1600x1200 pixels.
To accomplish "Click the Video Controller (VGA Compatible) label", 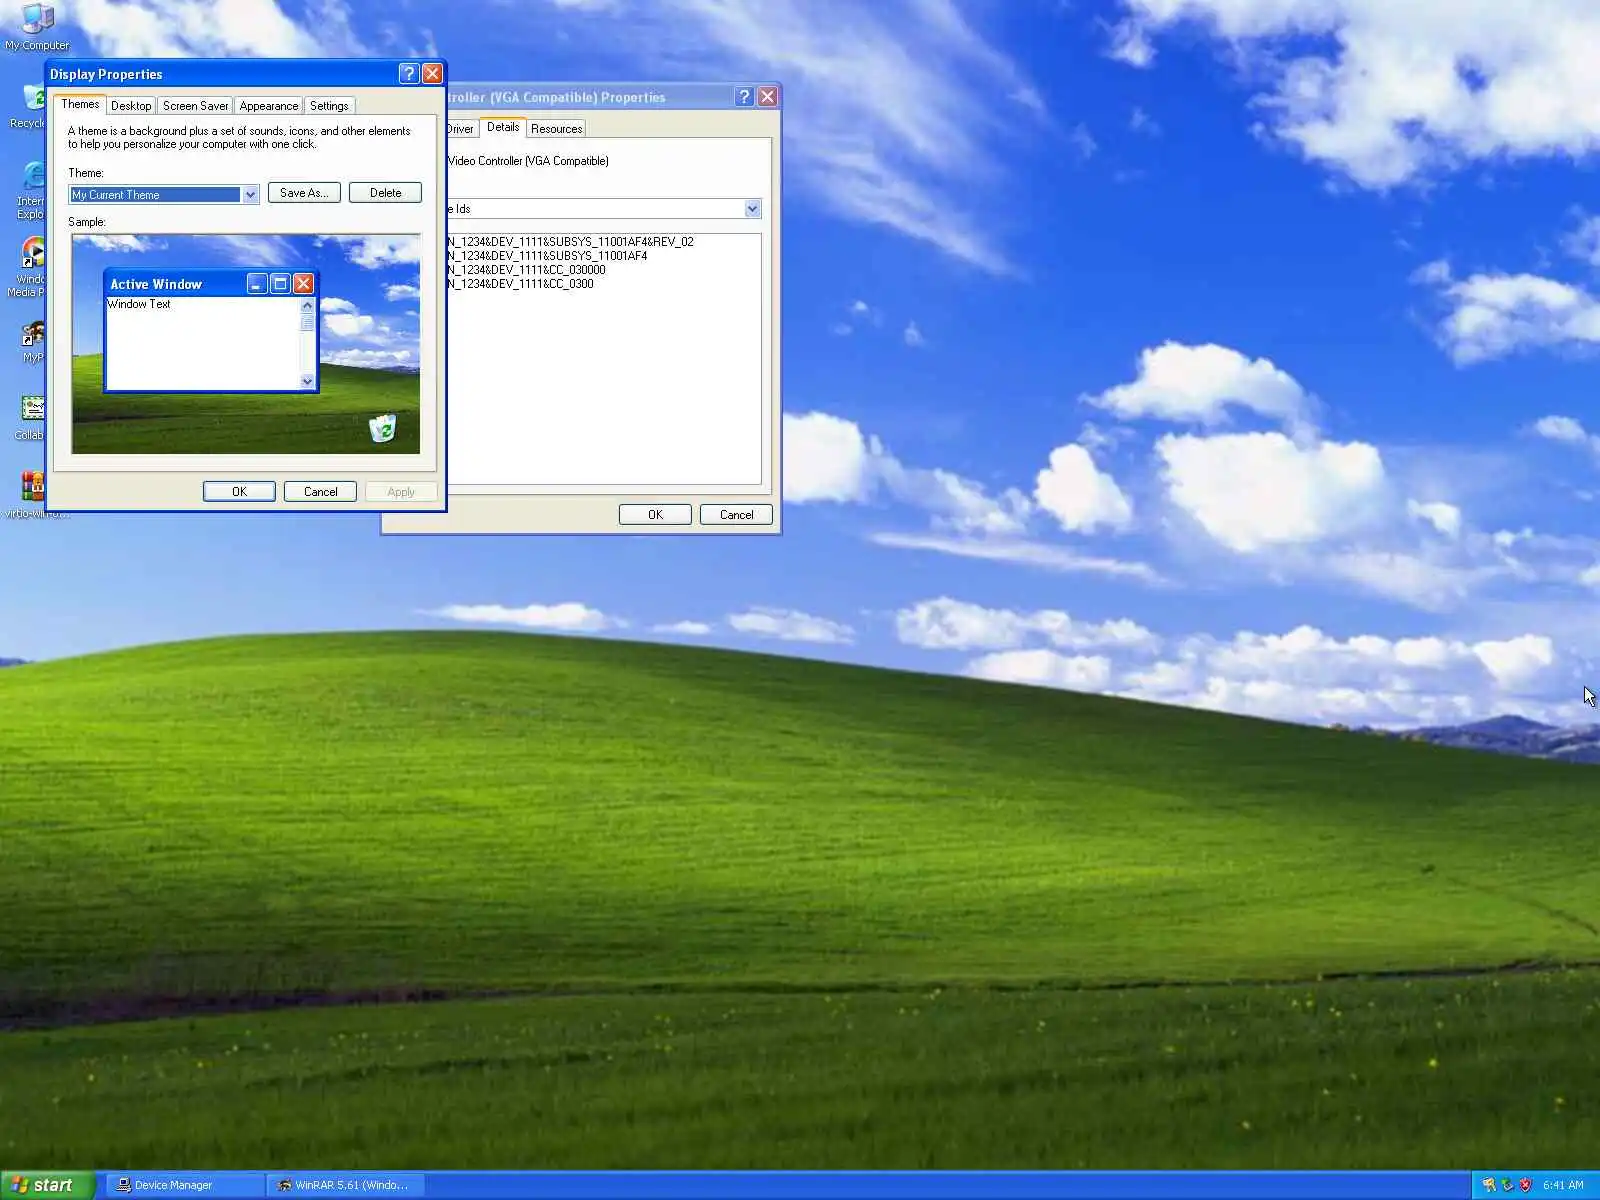I will tap(528, 161).
